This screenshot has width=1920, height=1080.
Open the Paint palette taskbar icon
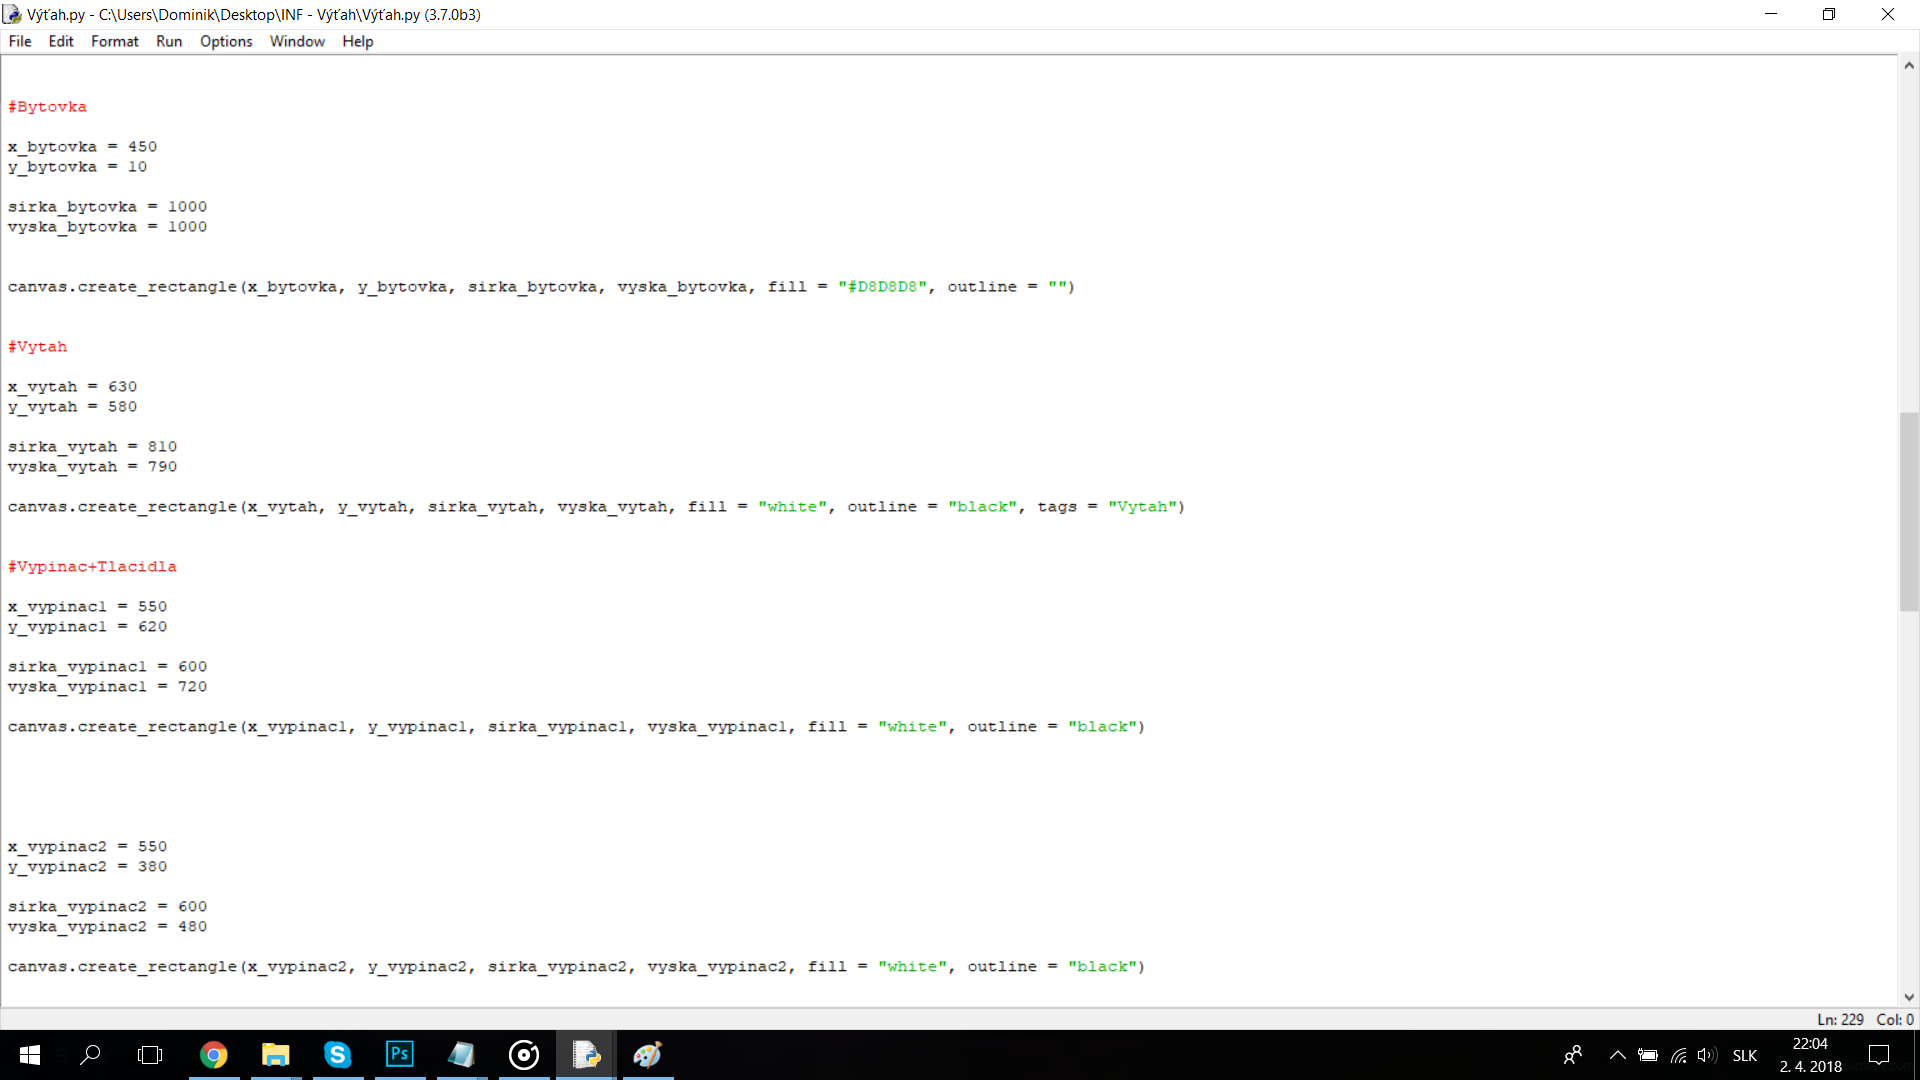click(x=648, y=1055)
